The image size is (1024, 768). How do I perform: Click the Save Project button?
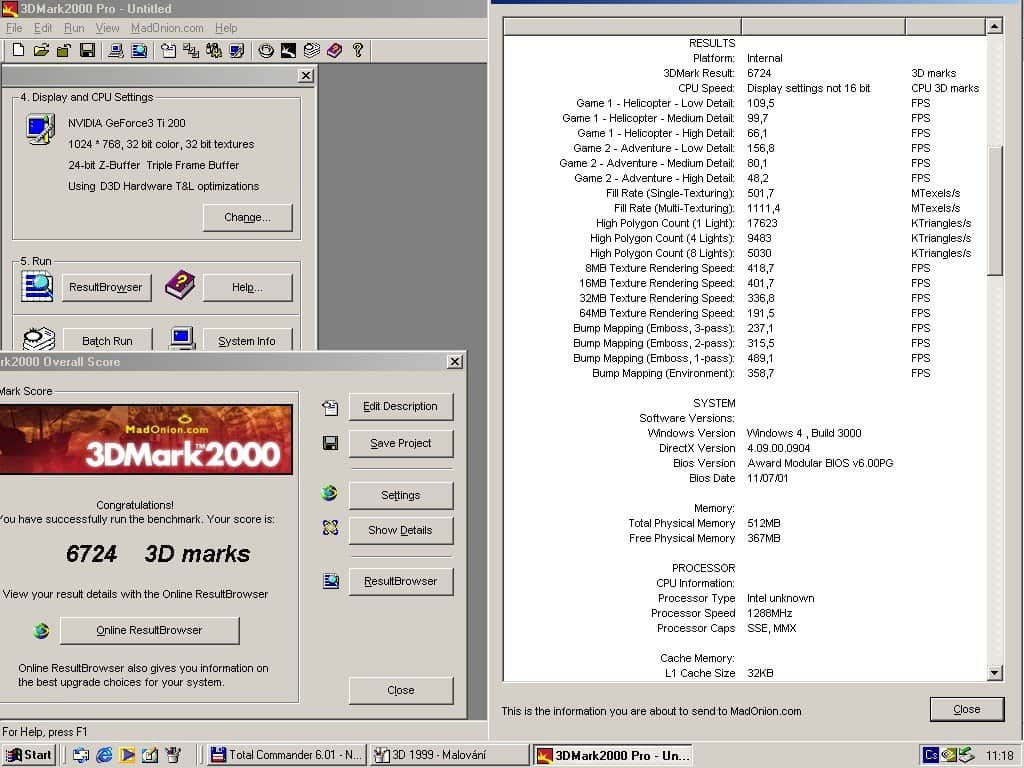point(400,443)
